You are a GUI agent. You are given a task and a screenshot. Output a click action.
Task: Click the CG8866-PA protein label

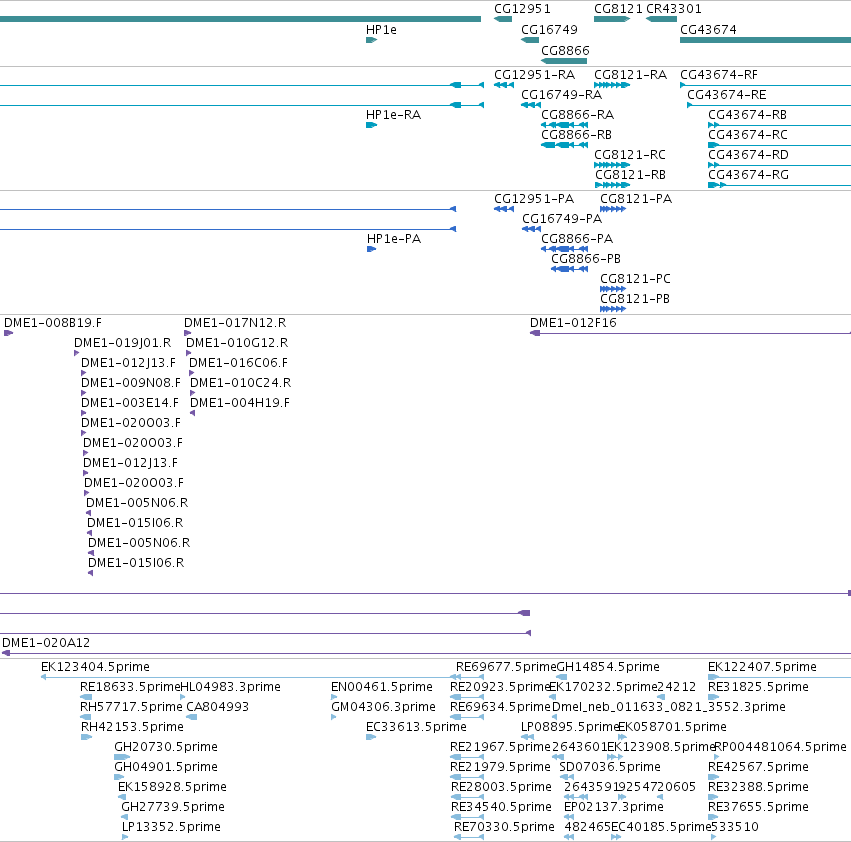577,239
